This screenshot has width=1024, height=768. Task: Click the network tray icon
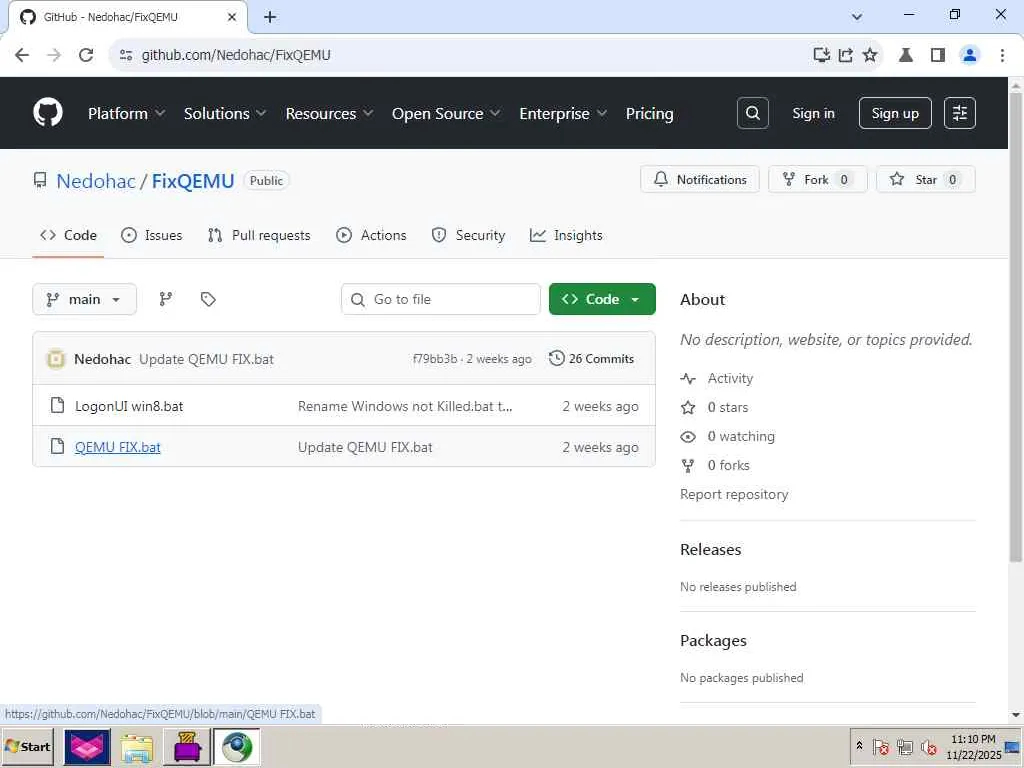(904, 746)
